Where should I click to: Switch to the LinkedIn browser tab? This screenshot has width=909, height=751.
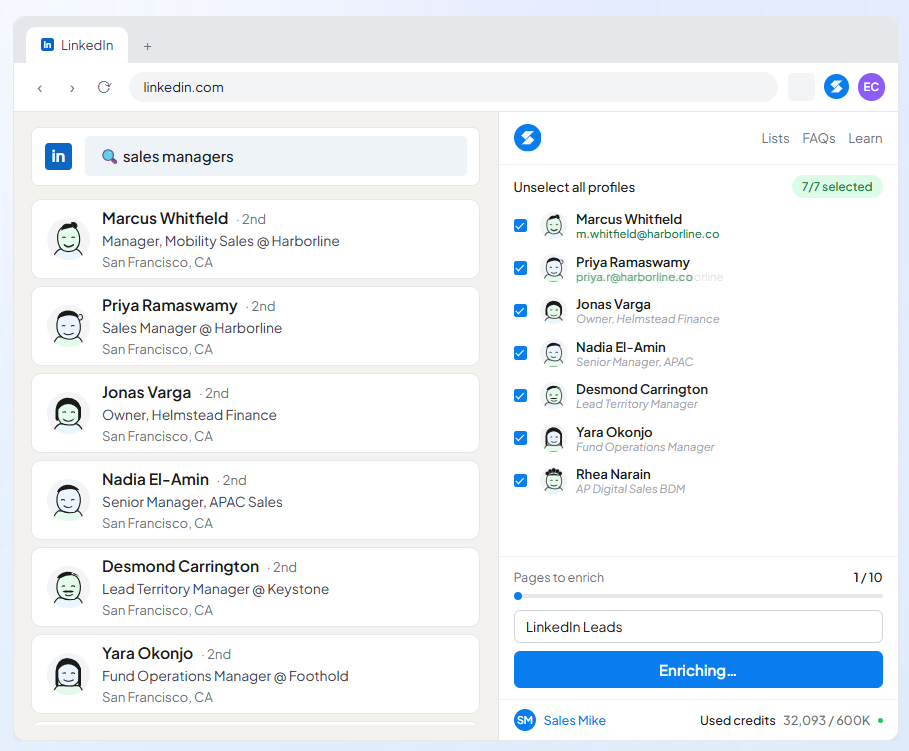(77, 45)
